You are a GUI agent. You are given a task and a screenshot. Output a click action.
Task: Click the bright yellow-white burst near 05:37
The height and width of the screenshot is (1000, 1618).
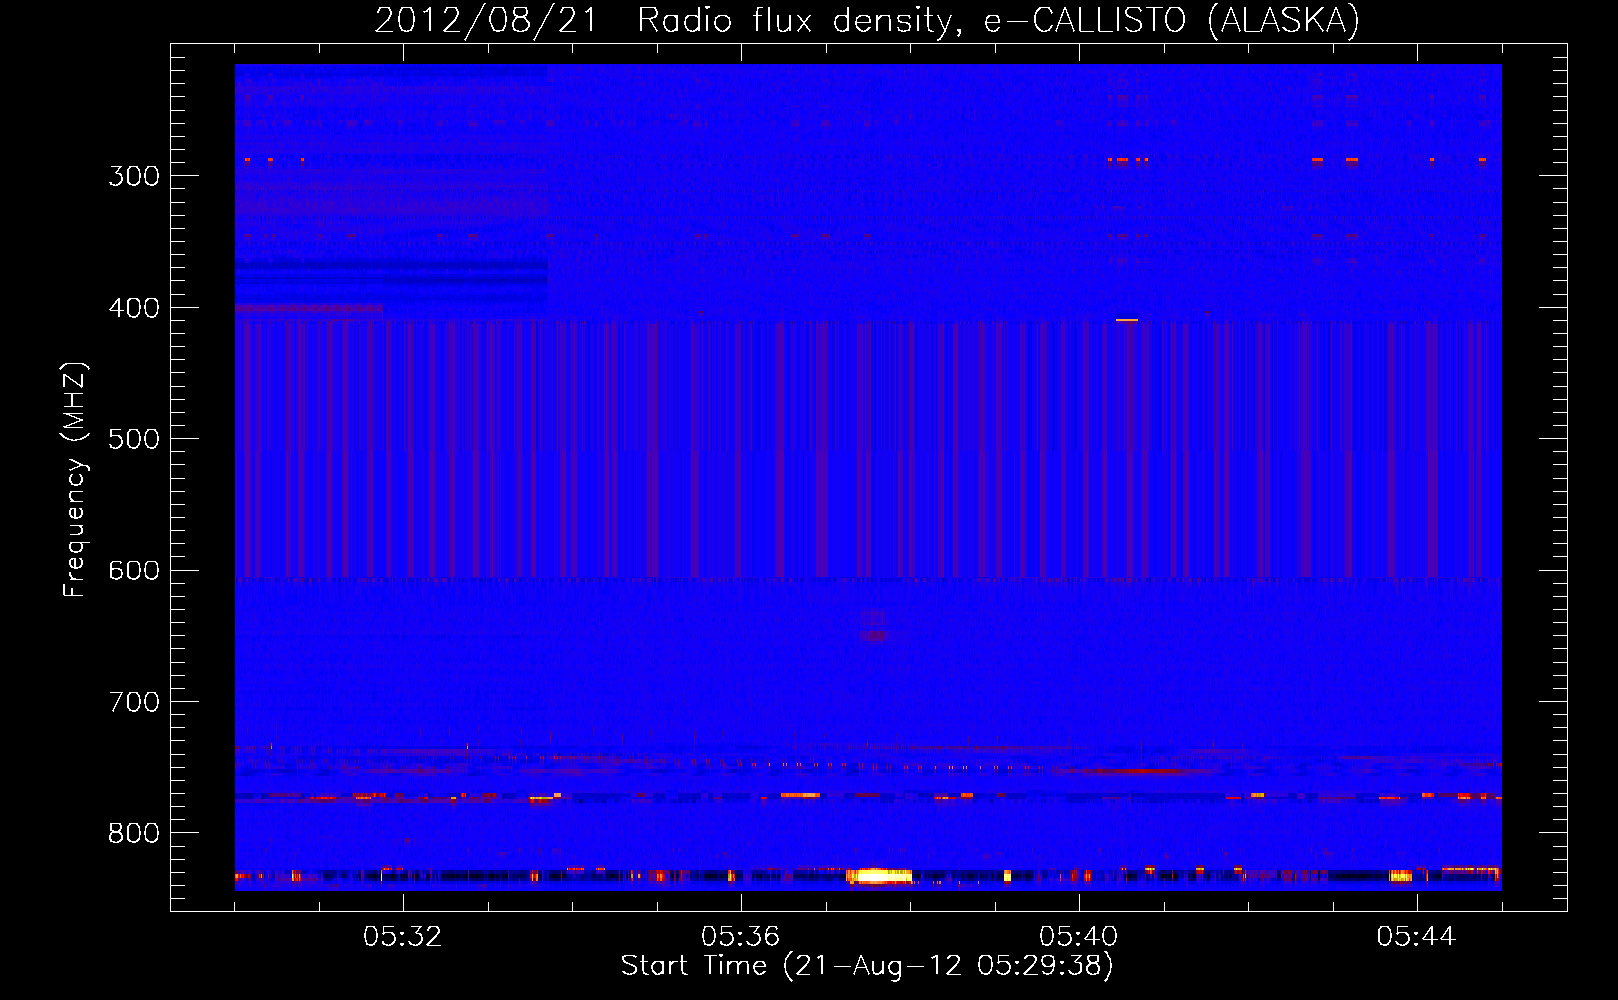point(880,876)
